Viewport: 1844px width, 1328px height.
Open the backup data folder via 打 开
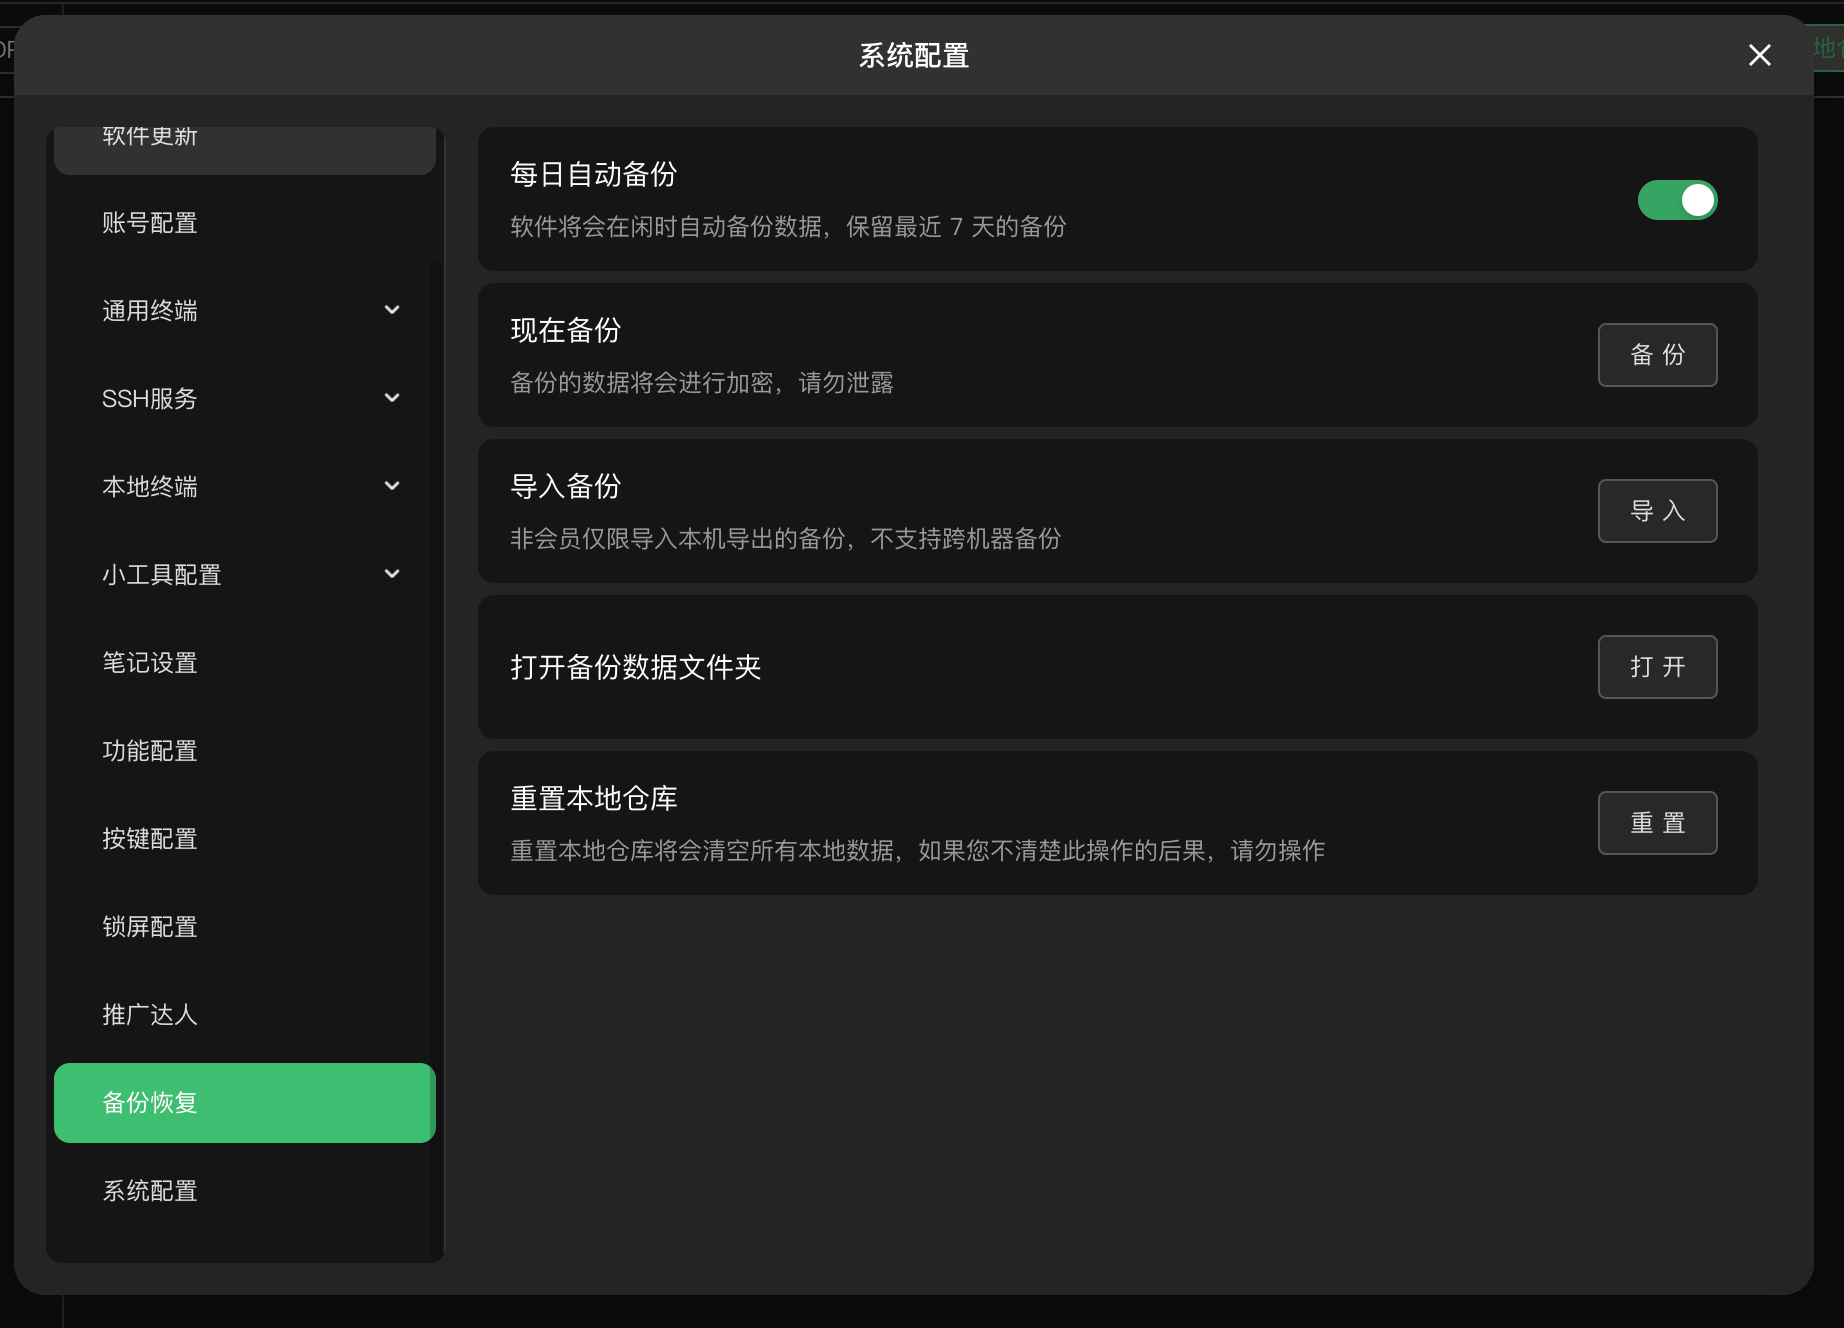click(1657, 667)
